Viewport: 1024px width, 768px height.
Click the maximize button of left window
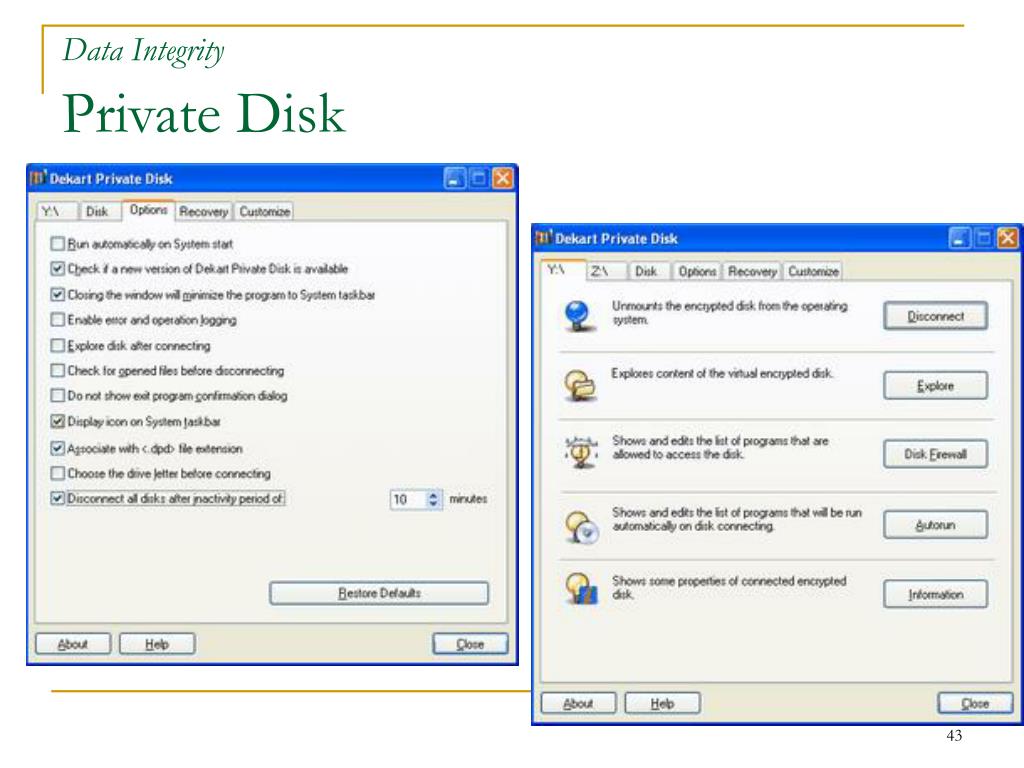coord(479,178)
